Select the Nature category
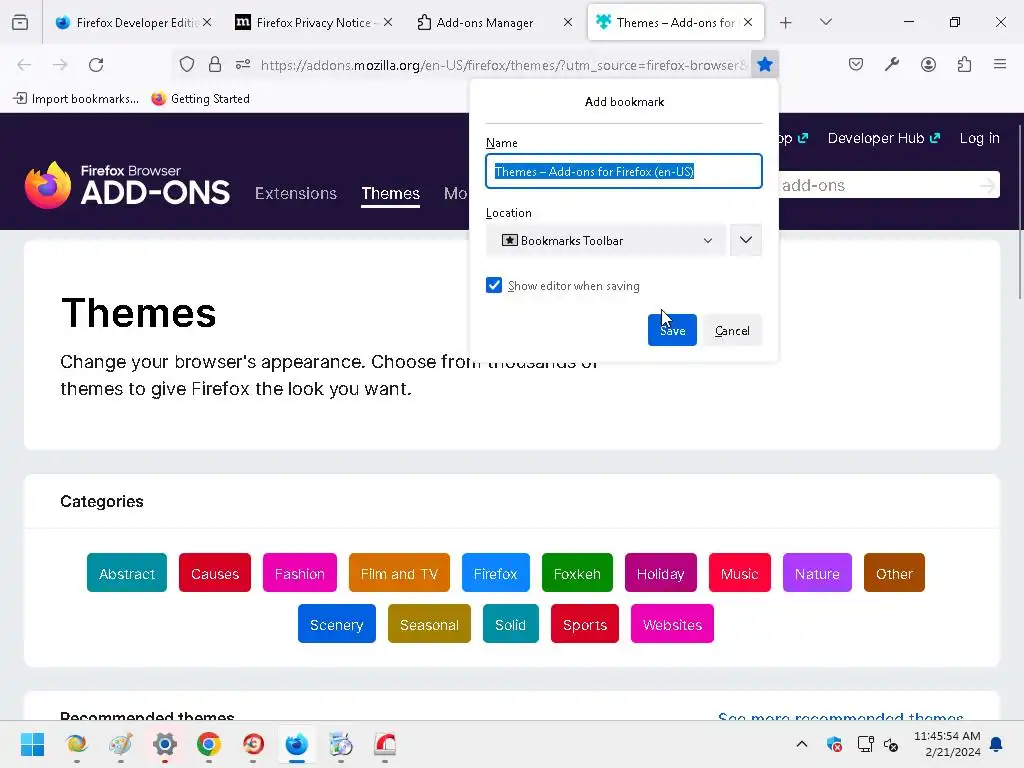 tap(817, 573)
